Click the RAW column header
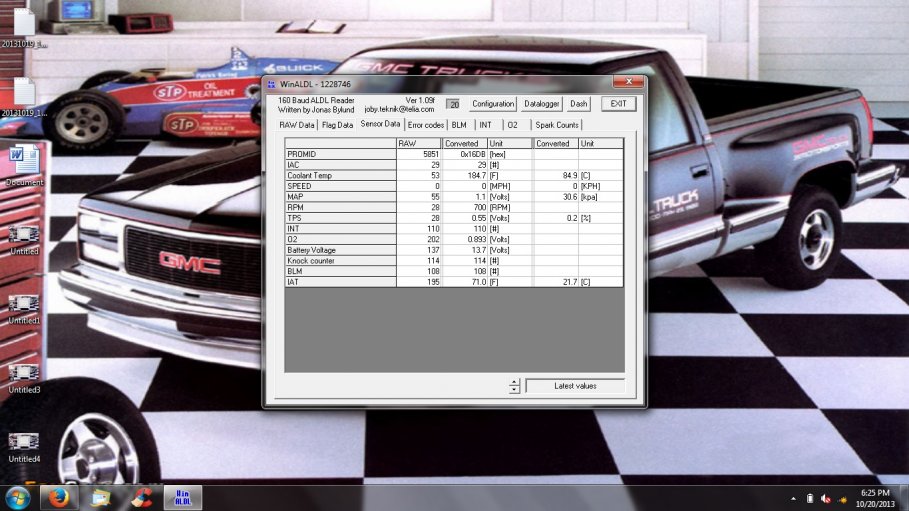The image size is (909, 511). click(419, 143)
